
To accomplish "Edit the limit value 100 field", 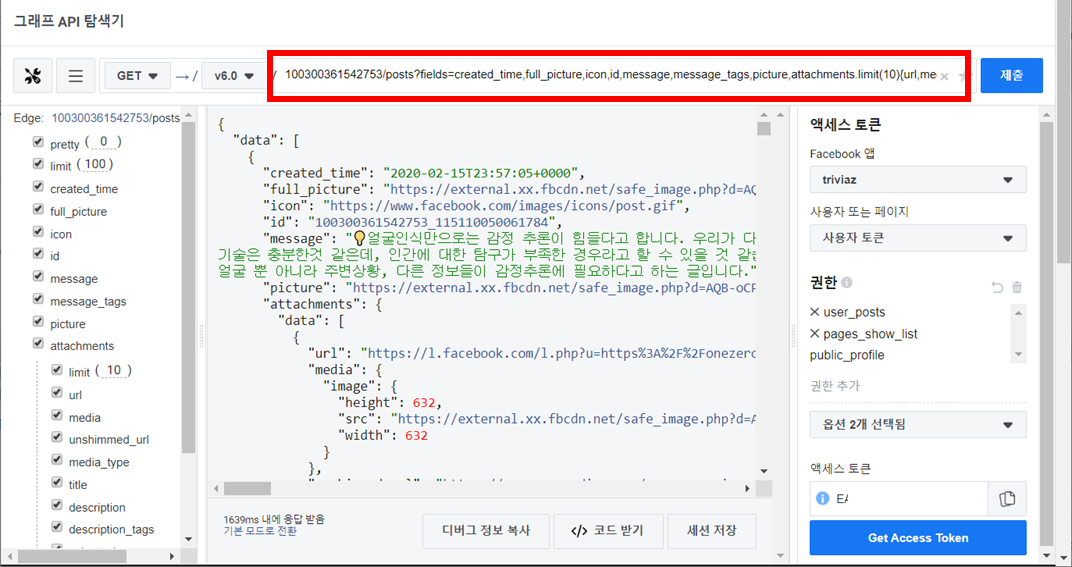I will click(x=95, y=164).
